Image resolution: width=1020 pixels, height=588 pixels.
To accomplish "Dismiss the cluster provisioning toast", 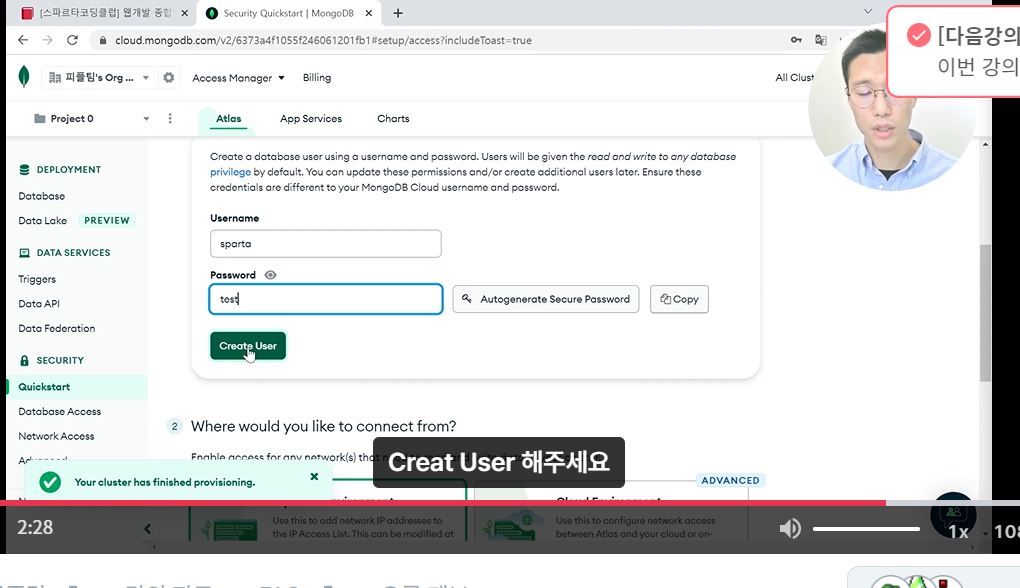I will pyautogui.click(x=314, y=477).
